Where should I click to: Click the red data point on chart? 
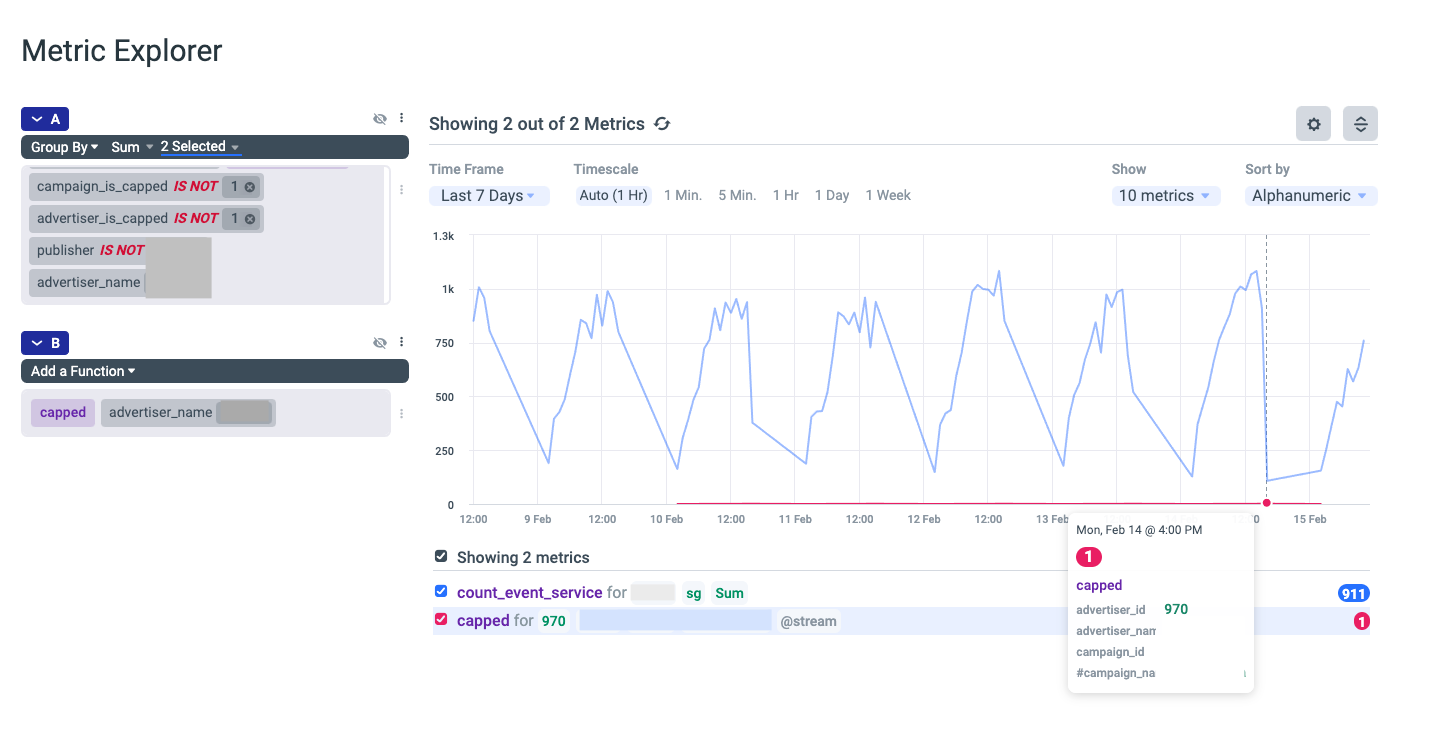pos(1266,503)
